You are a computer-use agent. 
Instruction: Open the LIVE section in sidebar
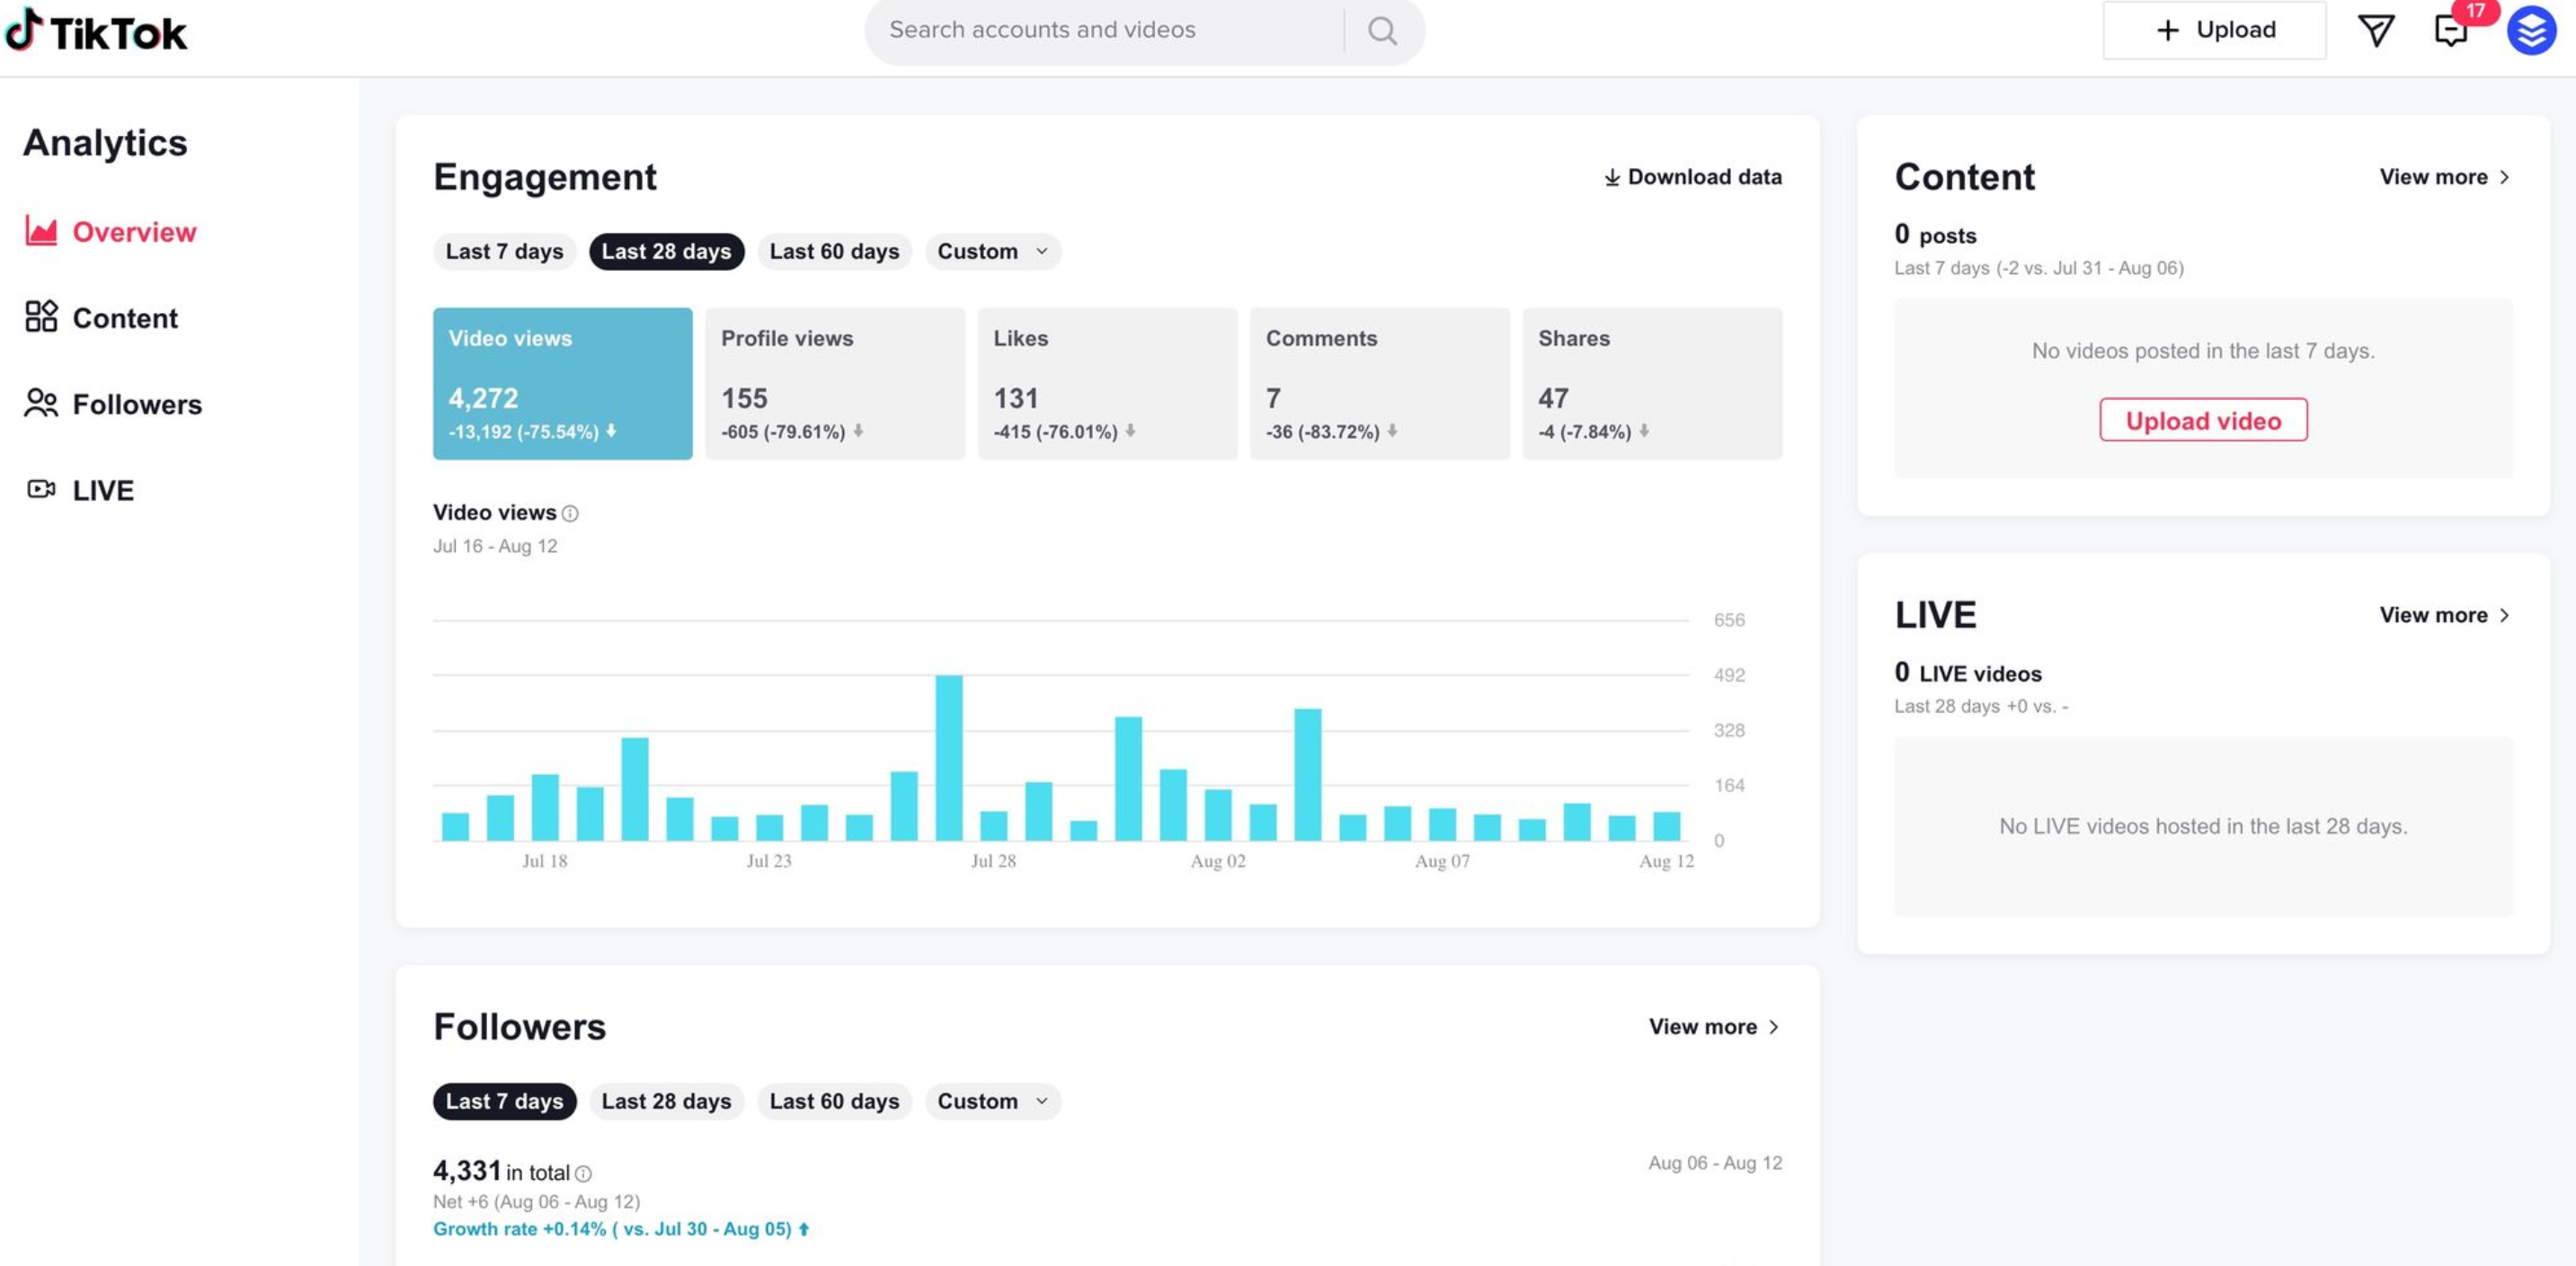(x=102, y=490)
